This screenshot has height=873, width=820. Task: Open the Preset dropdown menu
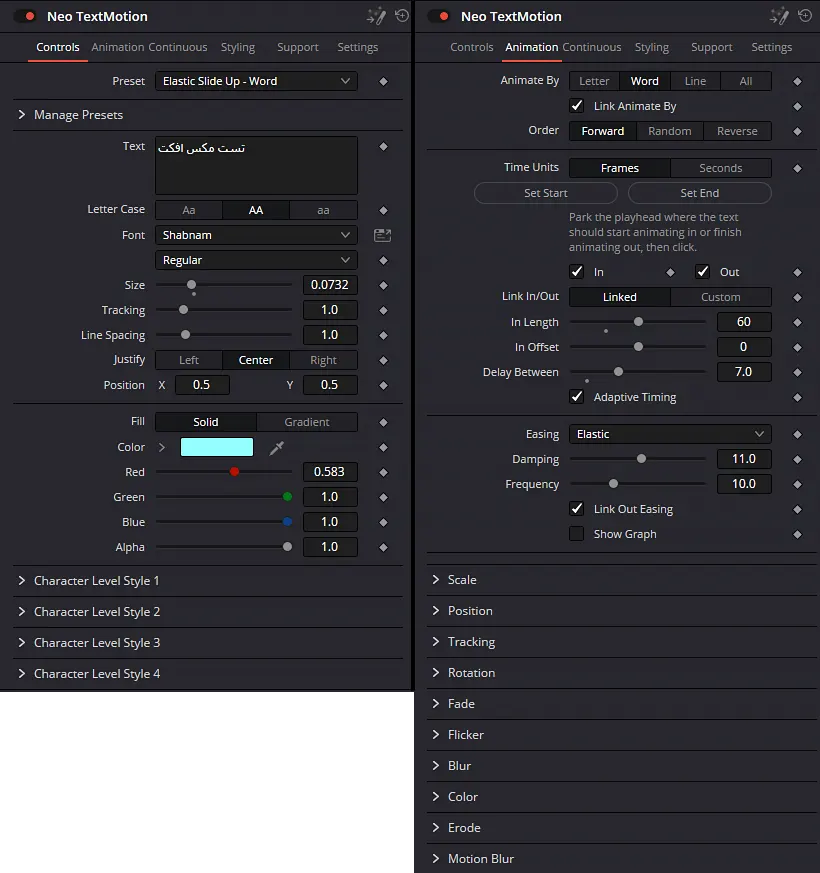click(x=256, y=81)
